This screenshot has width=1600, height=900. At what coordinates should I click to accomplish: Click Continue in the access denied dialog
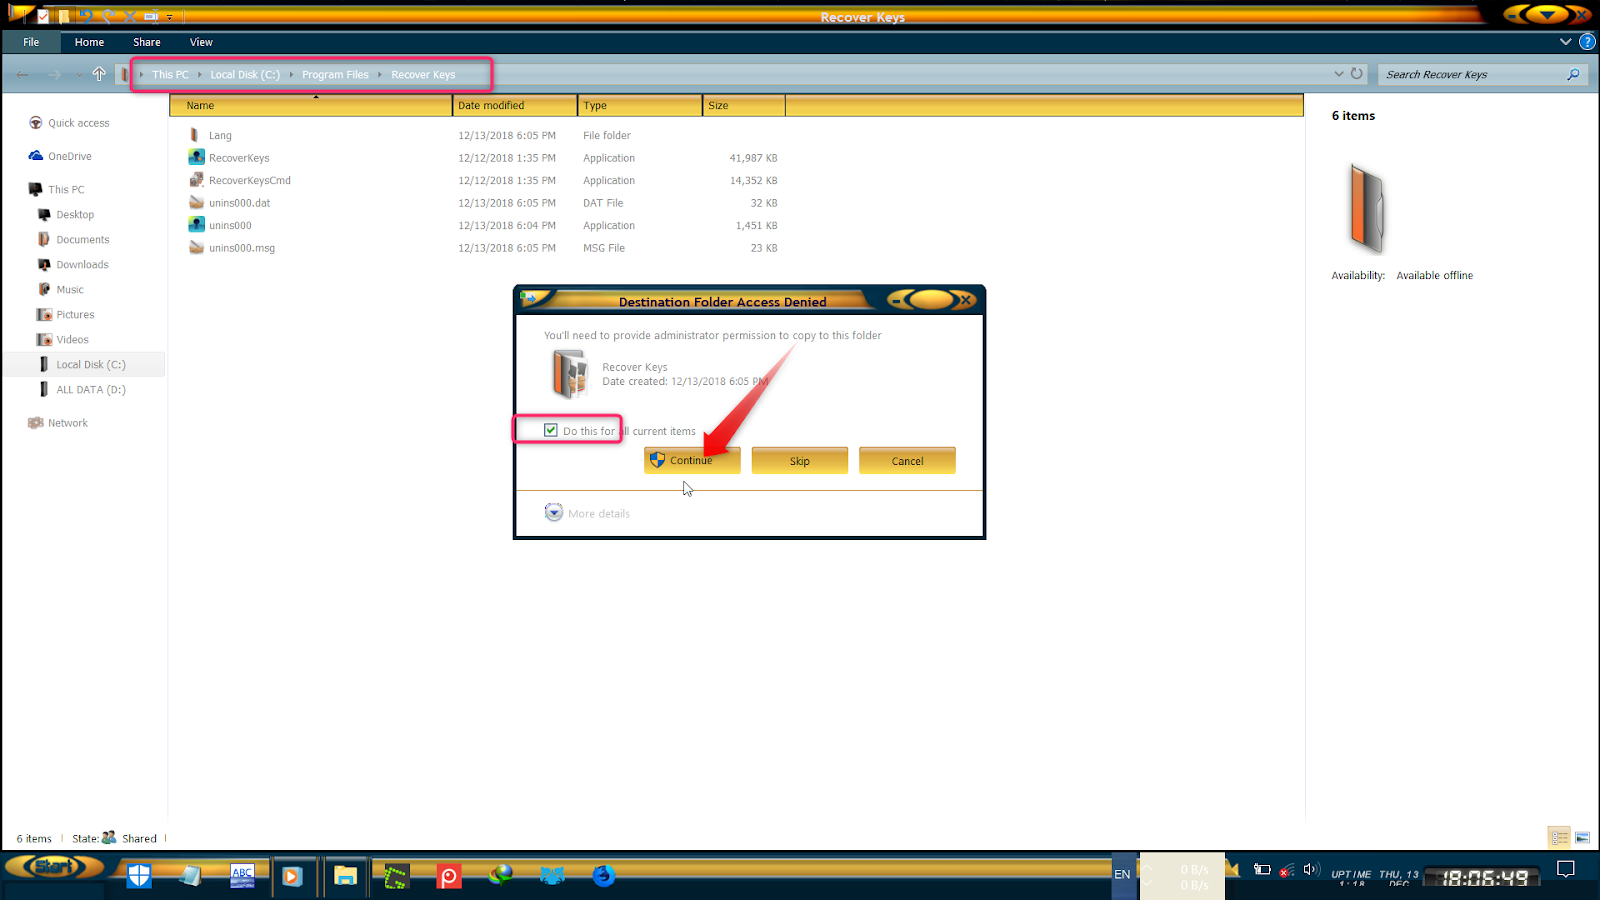click(692, 460)
